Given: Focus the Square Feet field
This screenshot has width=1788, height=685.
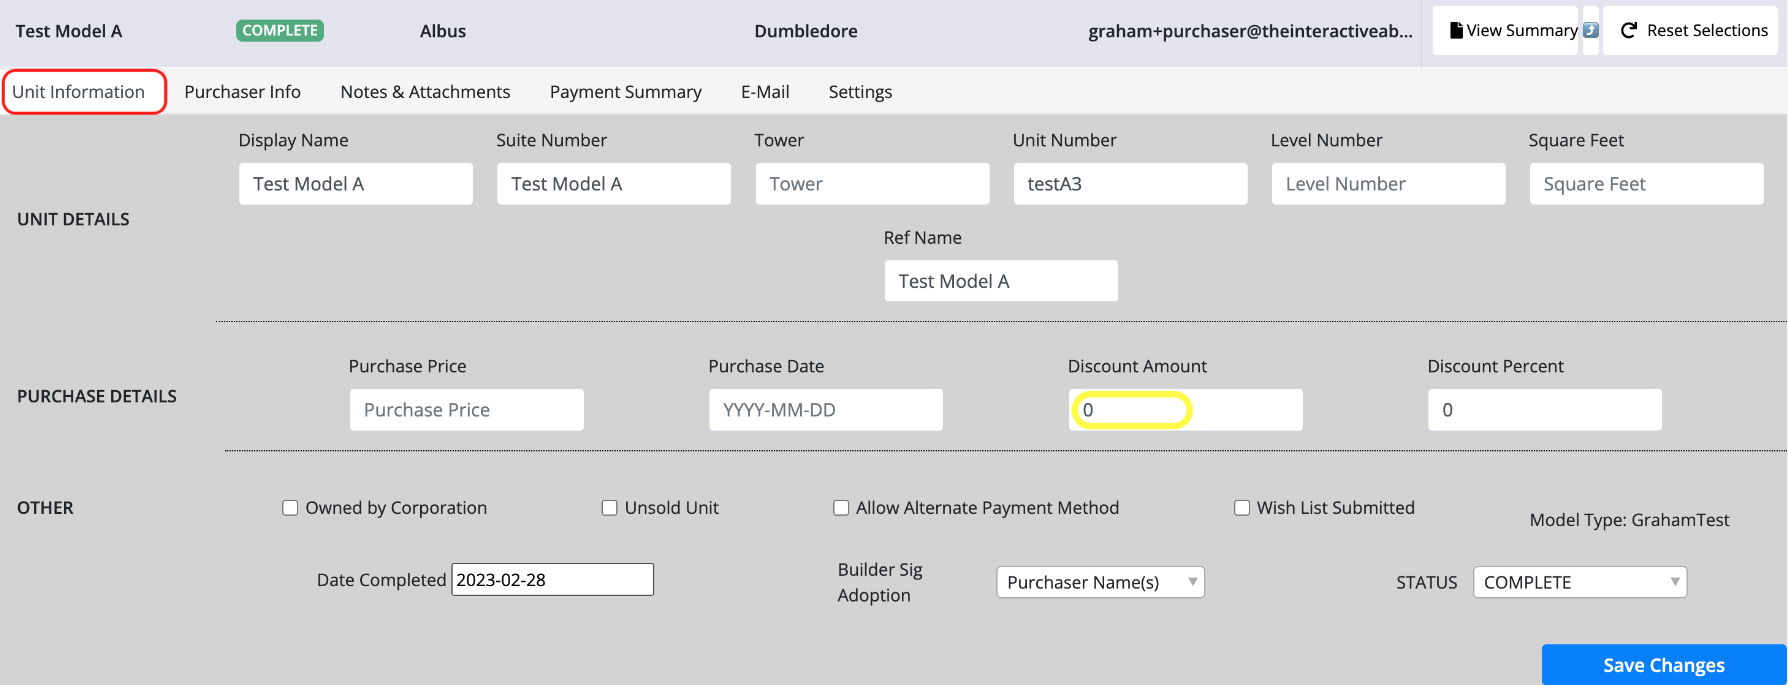Looking at the screenshot, I should pyautogui.click(x=1646, y=184).
